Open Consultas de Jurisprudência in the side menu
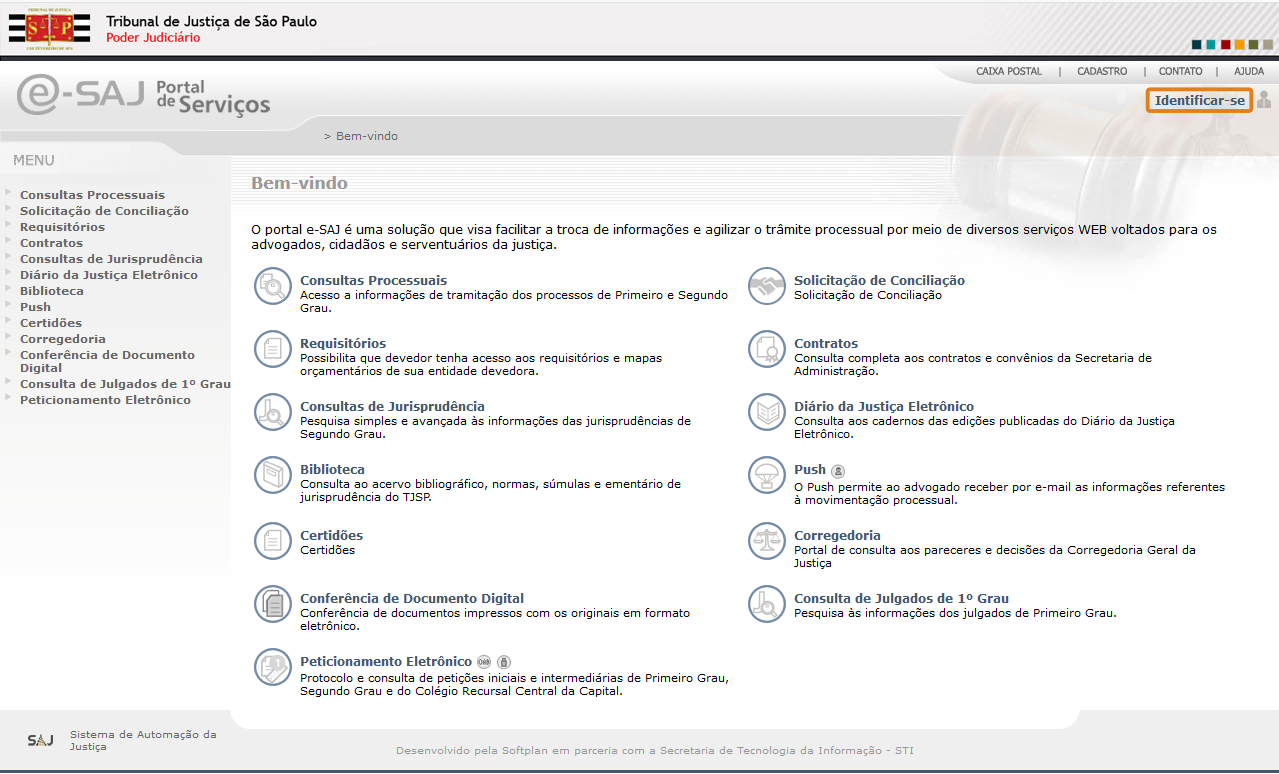 (111, 259)
